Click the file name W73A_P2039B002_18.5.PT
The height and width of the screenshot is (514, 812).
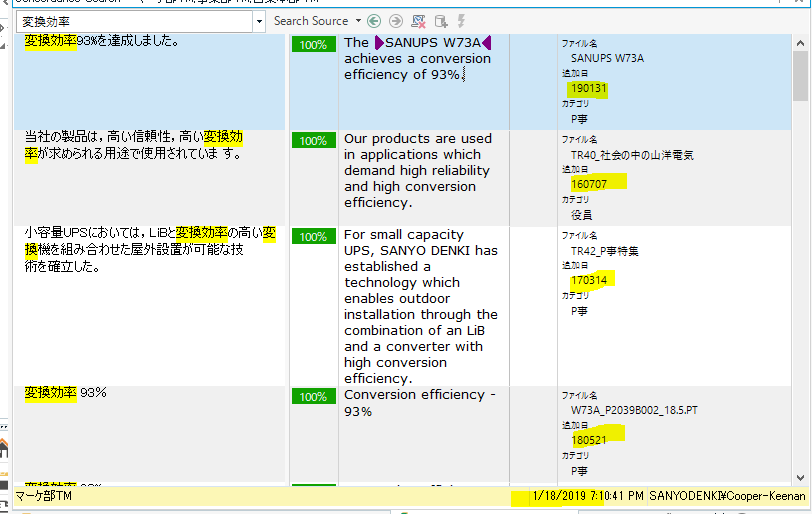pyautogui.click(x=634, y=410)
